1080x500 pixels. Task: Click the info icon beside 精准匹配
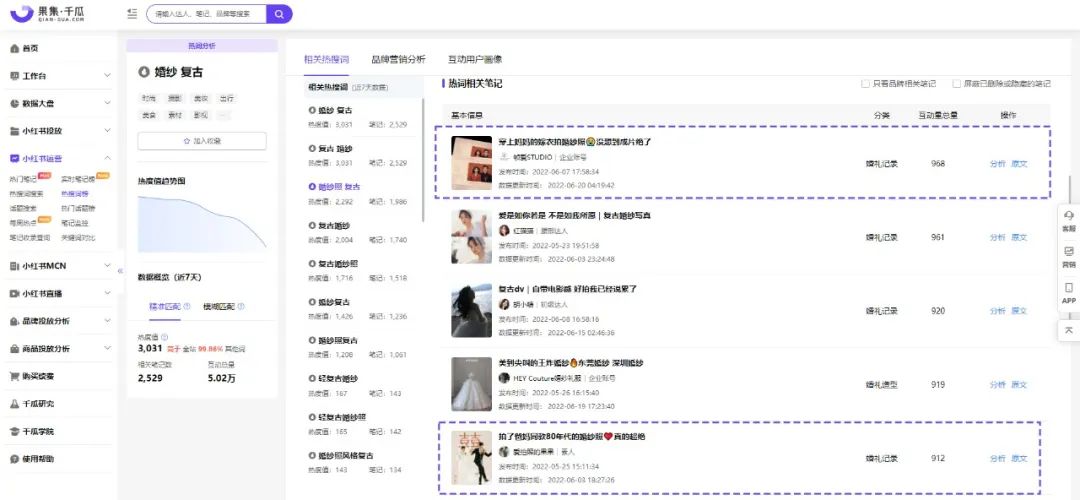point(187,306)
